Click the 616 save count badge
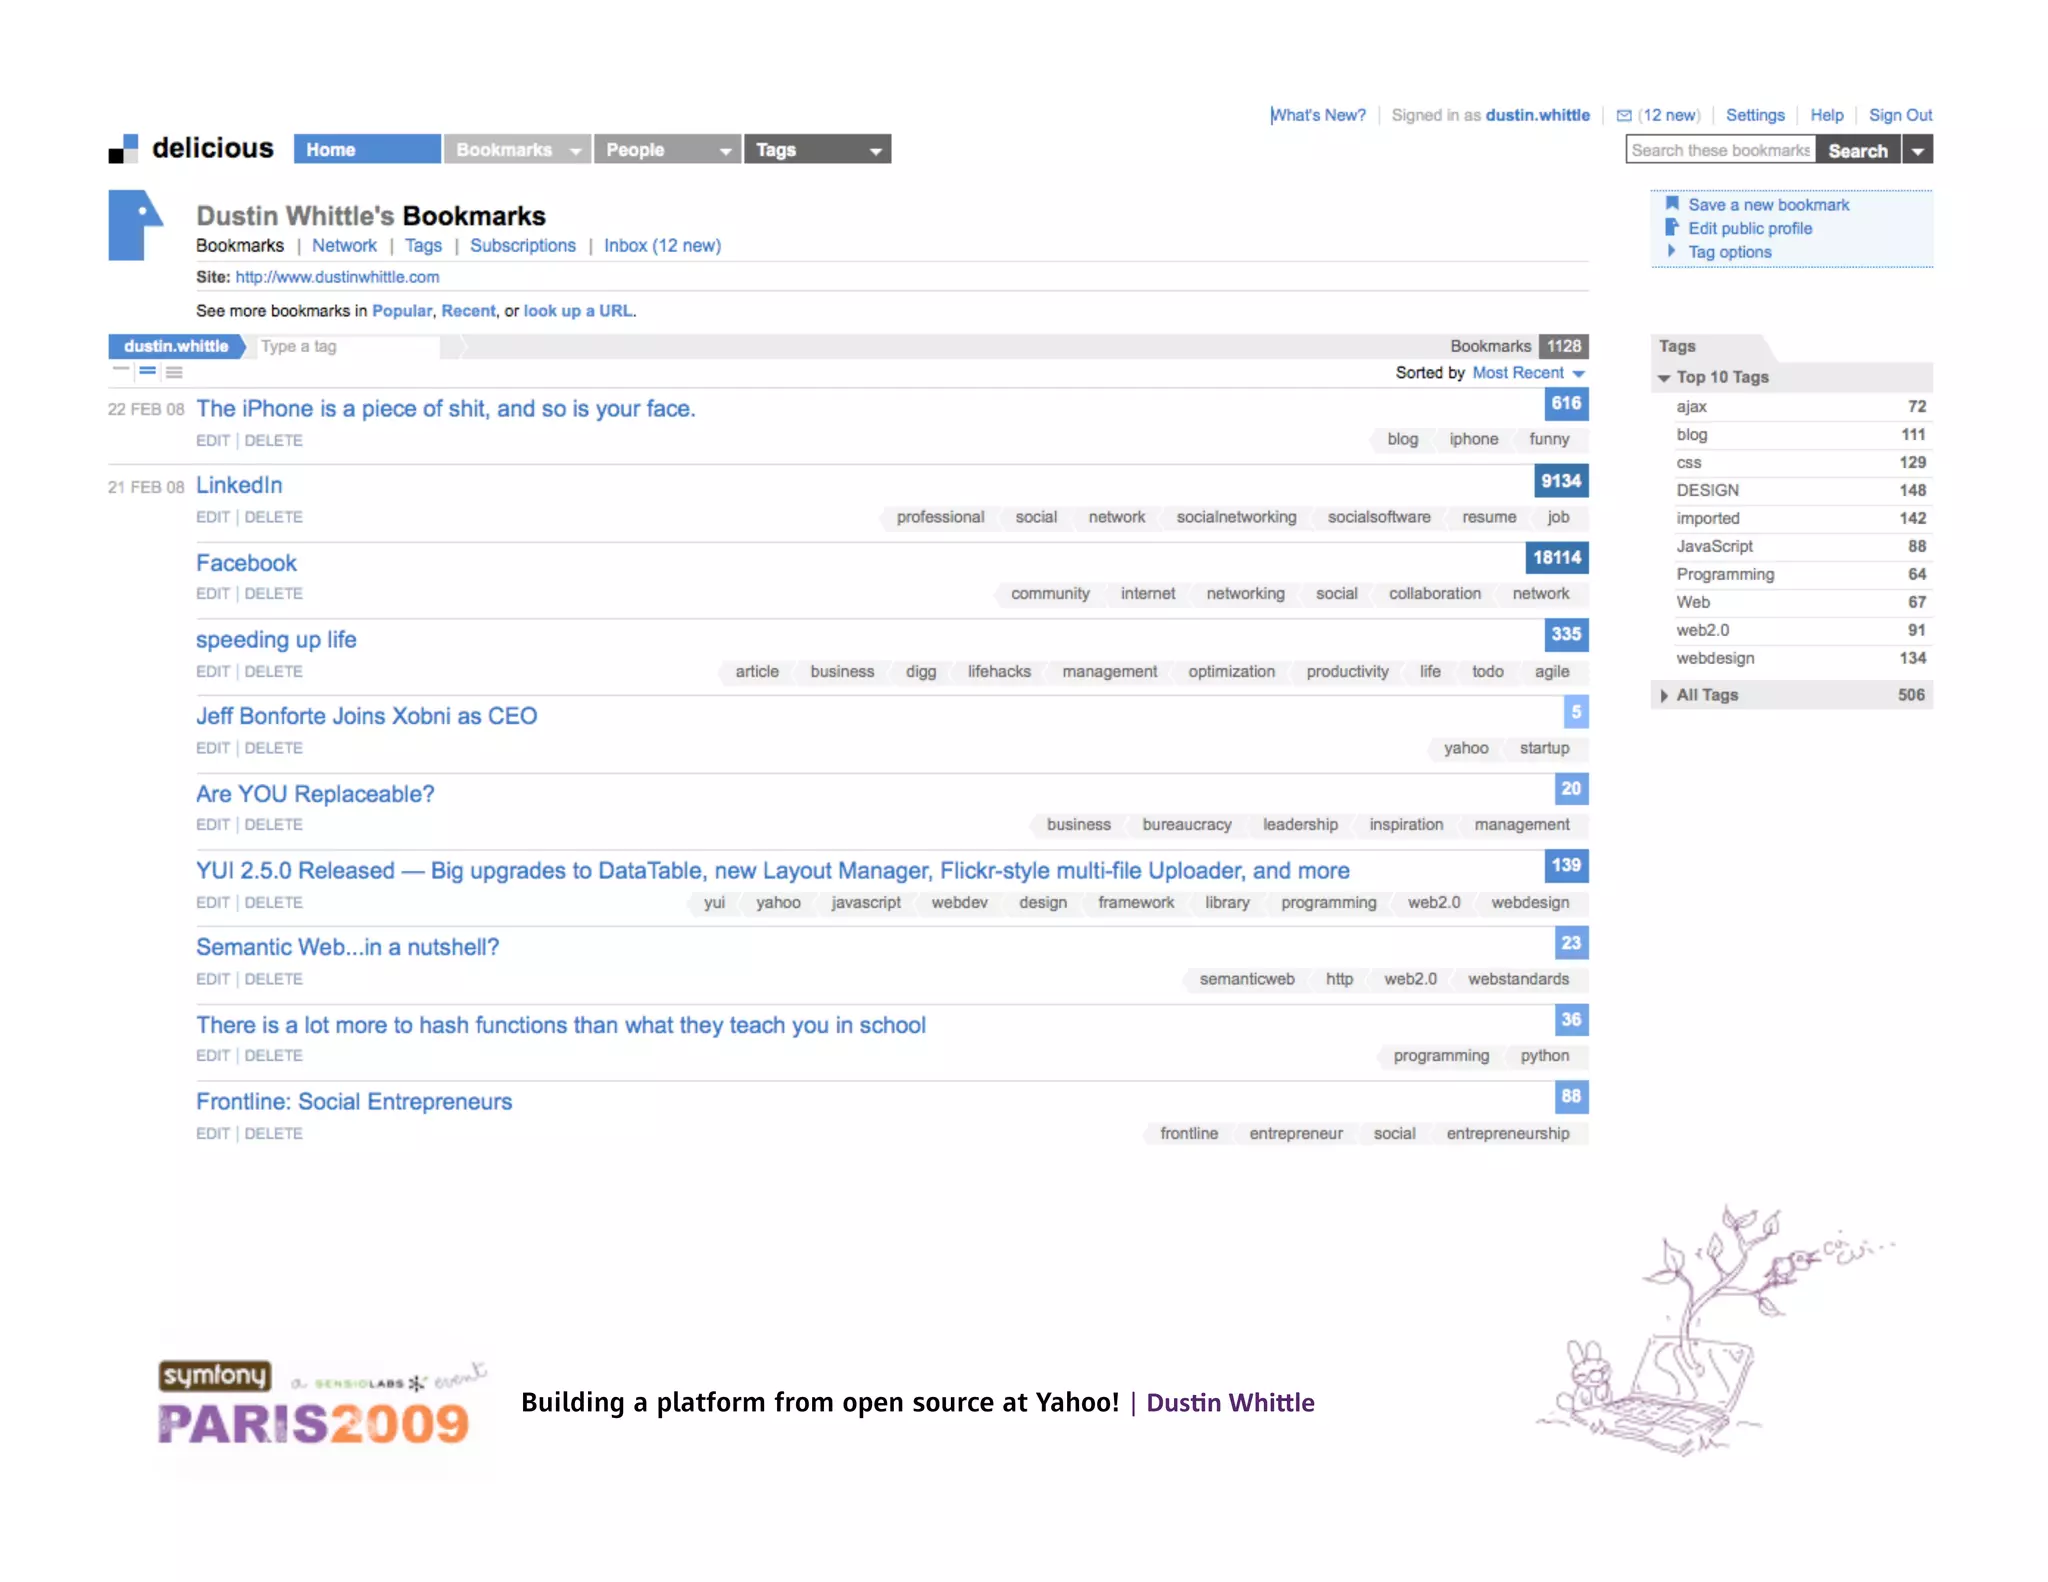Viewport: 2048px width, 1582px height. 1566,404
